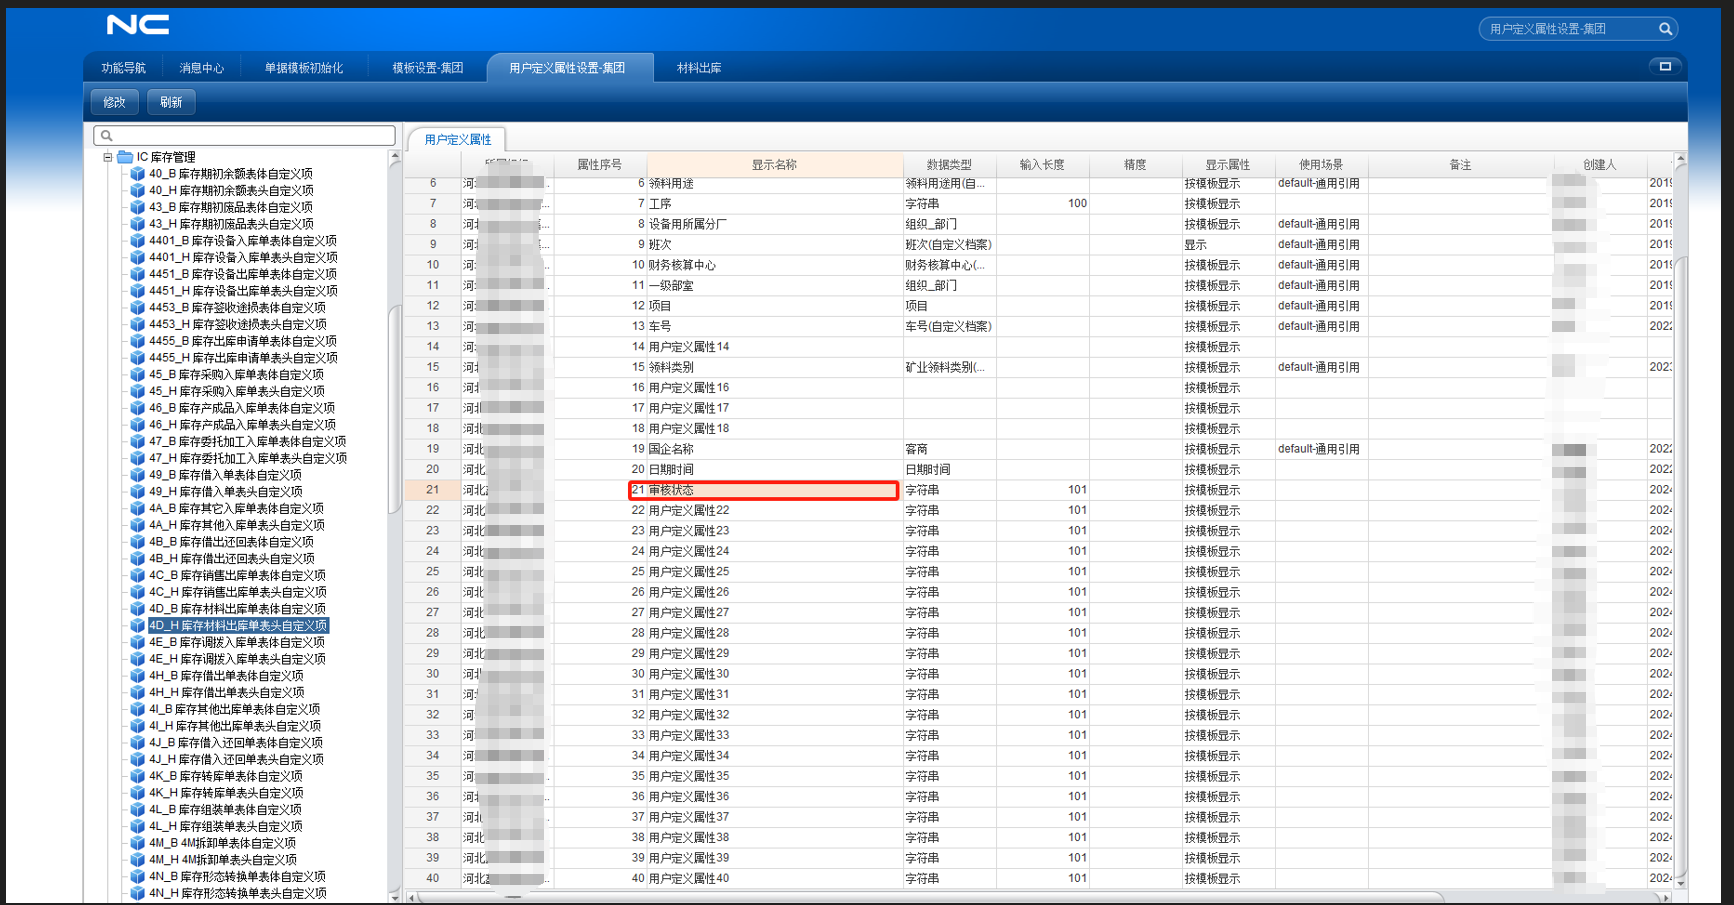Click the 修改 button
Image resolution: width=1734 pixels, height=905 pixels.
pyautogui.click(x=115, y=102)
